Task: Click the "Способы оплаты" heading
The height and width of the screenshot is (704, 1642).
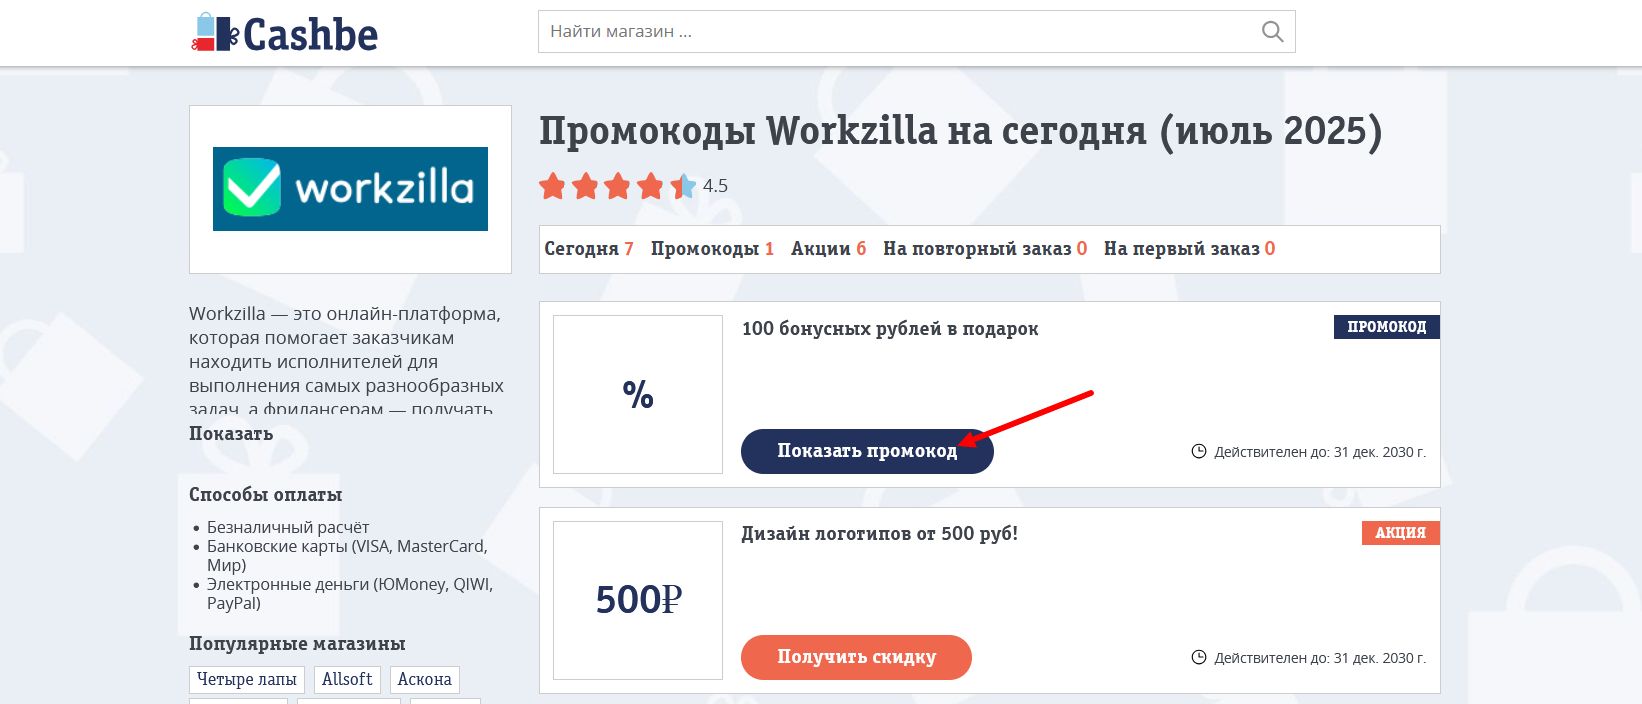Action: pos(266,495)
